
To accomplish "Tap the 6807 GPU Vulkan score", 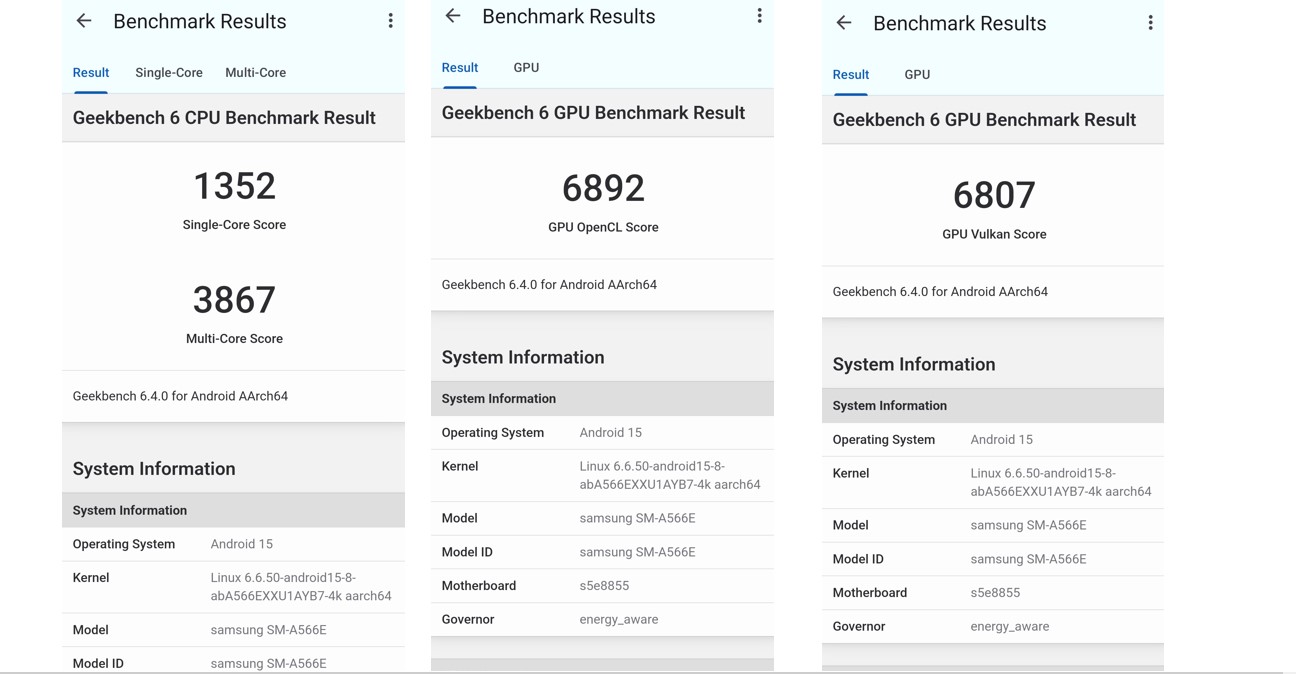I will click(x=994, y=195).
